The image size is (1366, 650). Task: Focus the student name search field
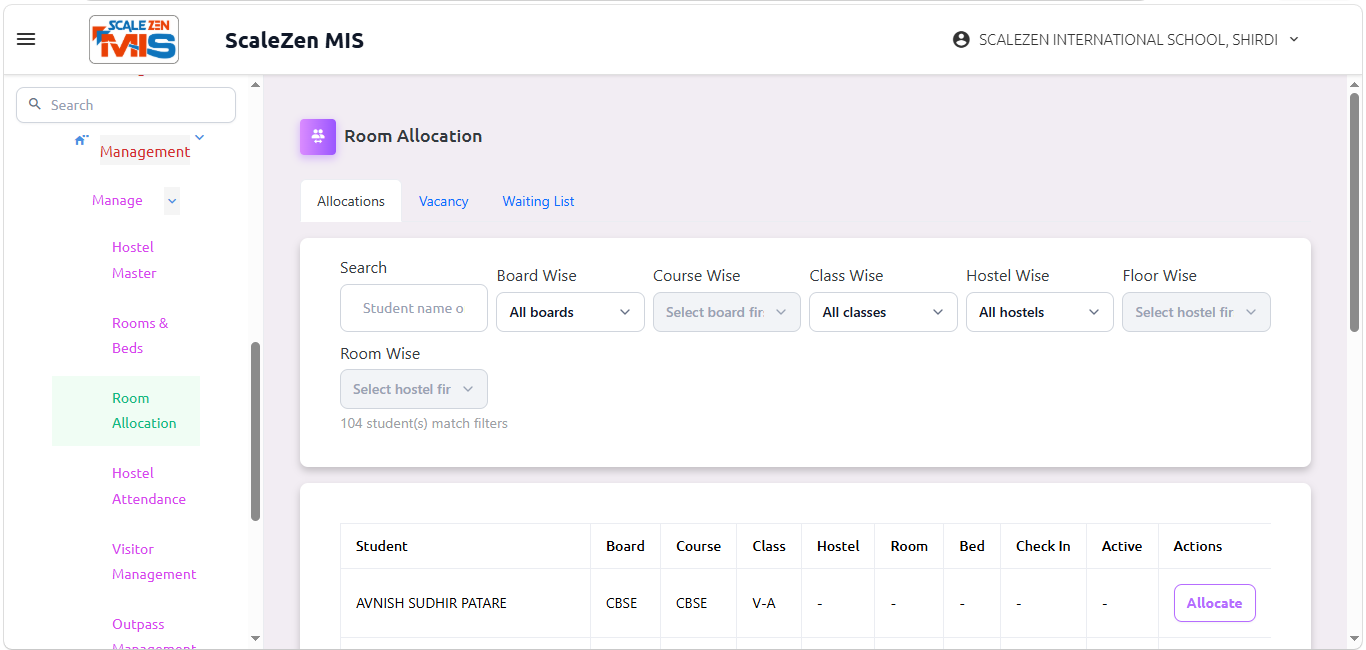[x=414, y=308]
